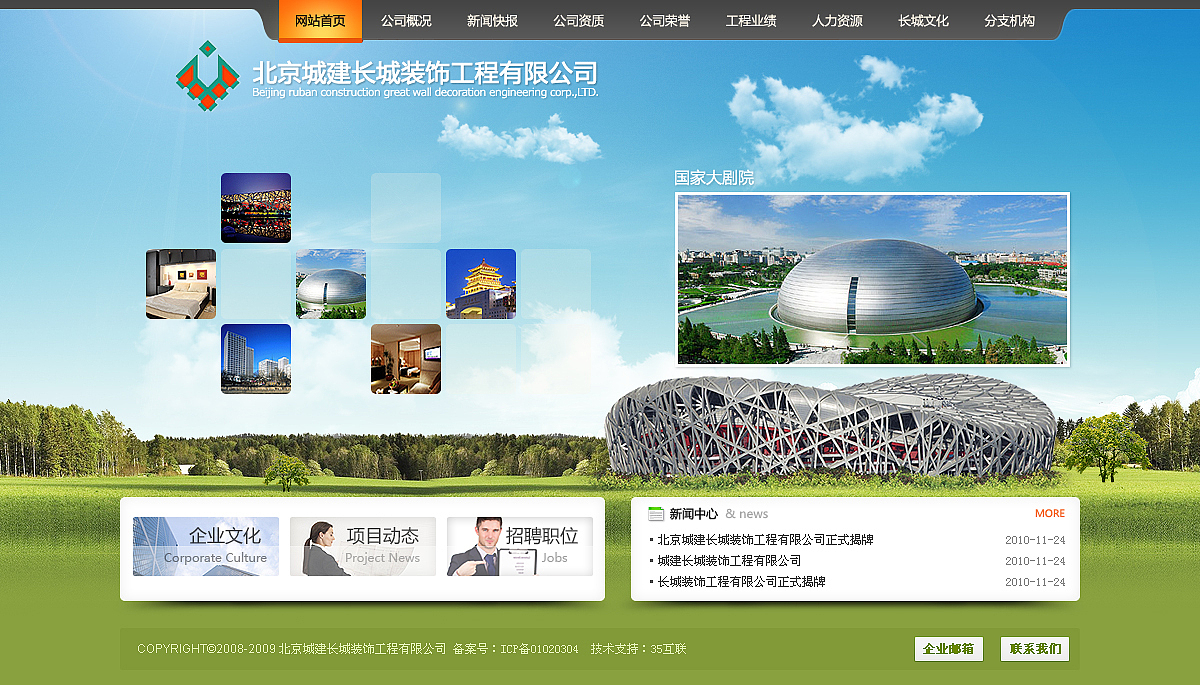Viewport: 1200px width, 685px height.
Task: Select 长城文化 in top navigation
Action: coord(923,21)
